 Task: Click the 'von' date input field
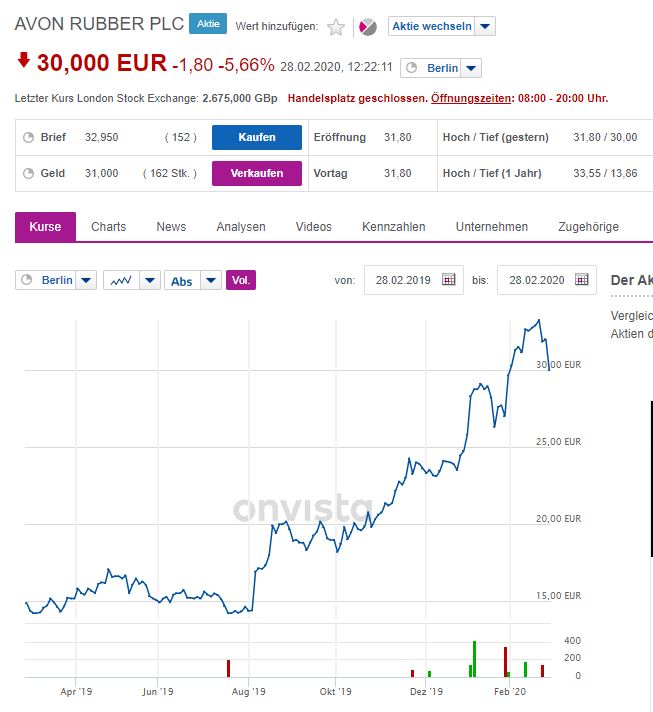401,280
